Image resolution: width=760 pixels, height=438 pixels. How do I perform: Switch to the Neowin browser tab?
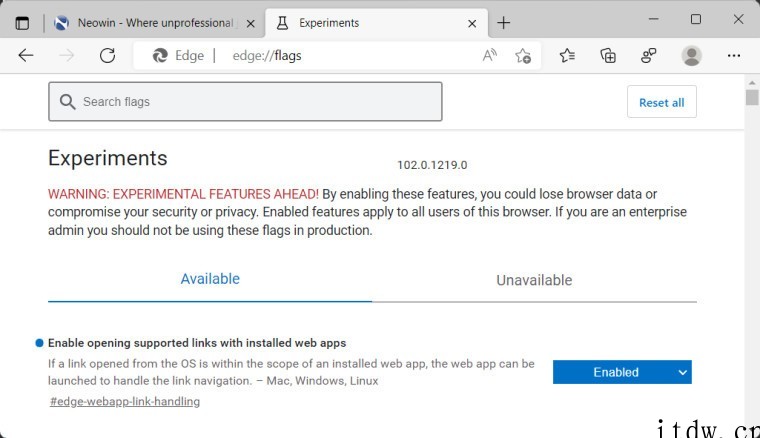click(148, 23)
